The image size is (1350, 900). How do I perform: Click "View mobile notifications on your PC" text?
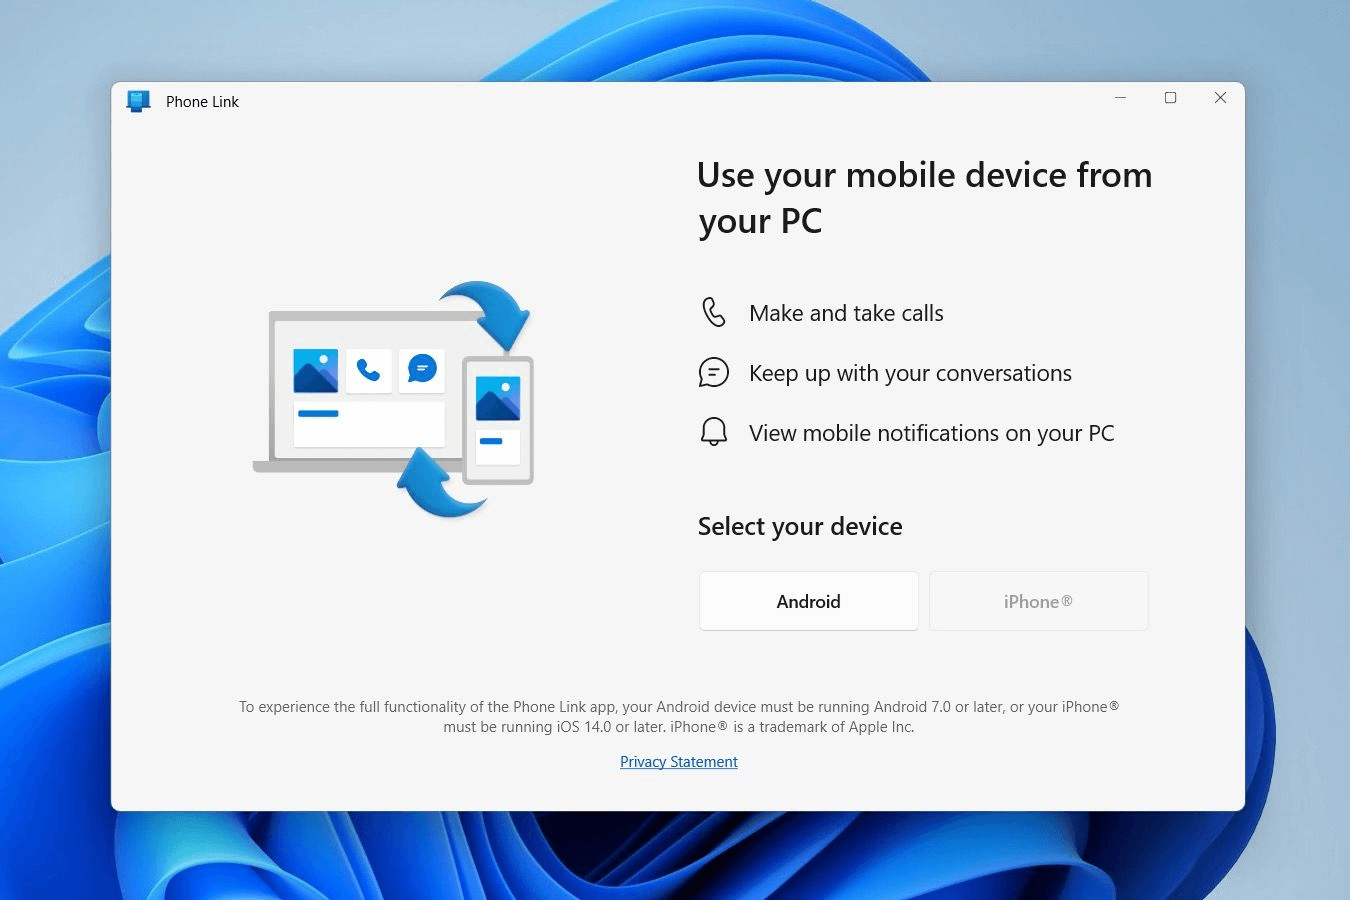tap(931, 433)
